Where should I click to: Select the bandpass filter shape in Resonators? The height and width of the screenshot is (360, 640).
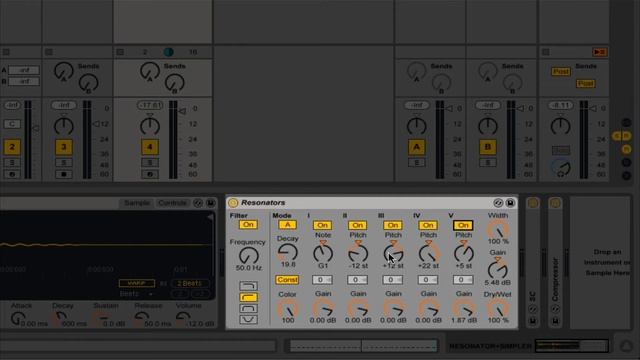click(248, 309)
